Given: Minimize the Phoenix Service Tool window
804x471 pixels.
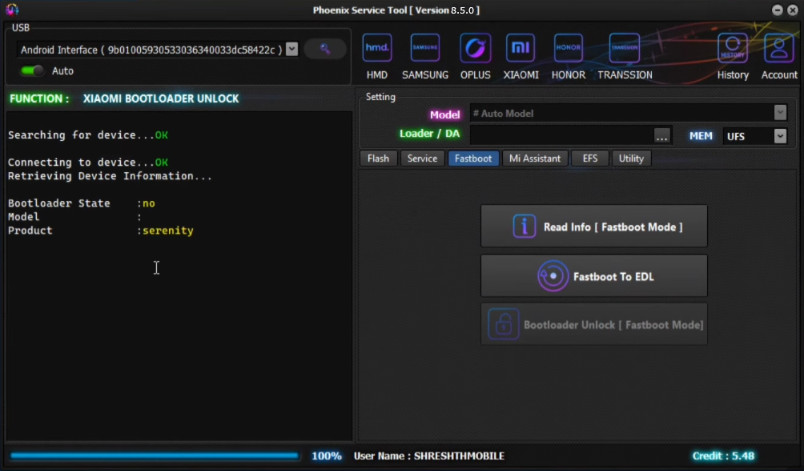Looking at the screenshot, I should coord(777,10).
